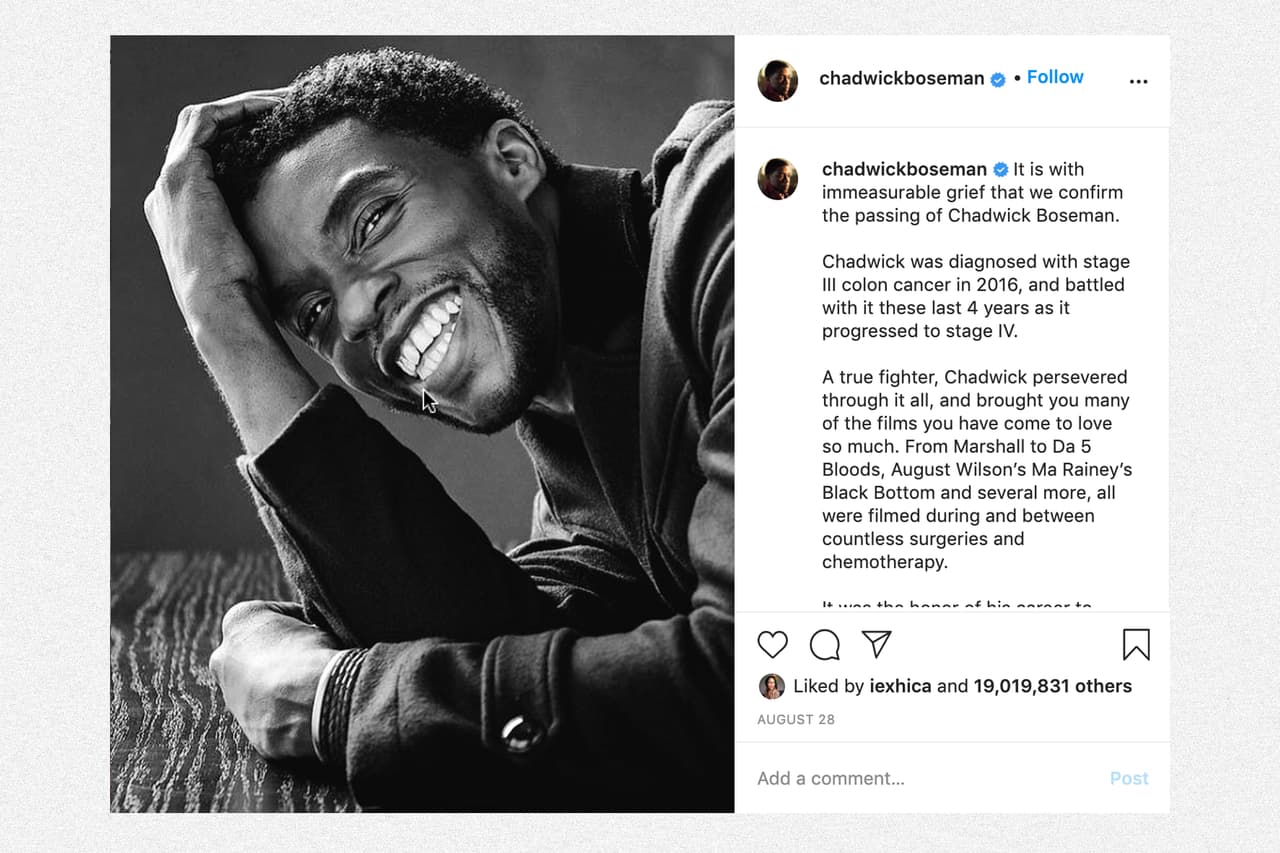Image resolution: width=1280 pixels, height=853 pixels.
Task: Like the post with the heart icon
Action: tap(772, 645)
